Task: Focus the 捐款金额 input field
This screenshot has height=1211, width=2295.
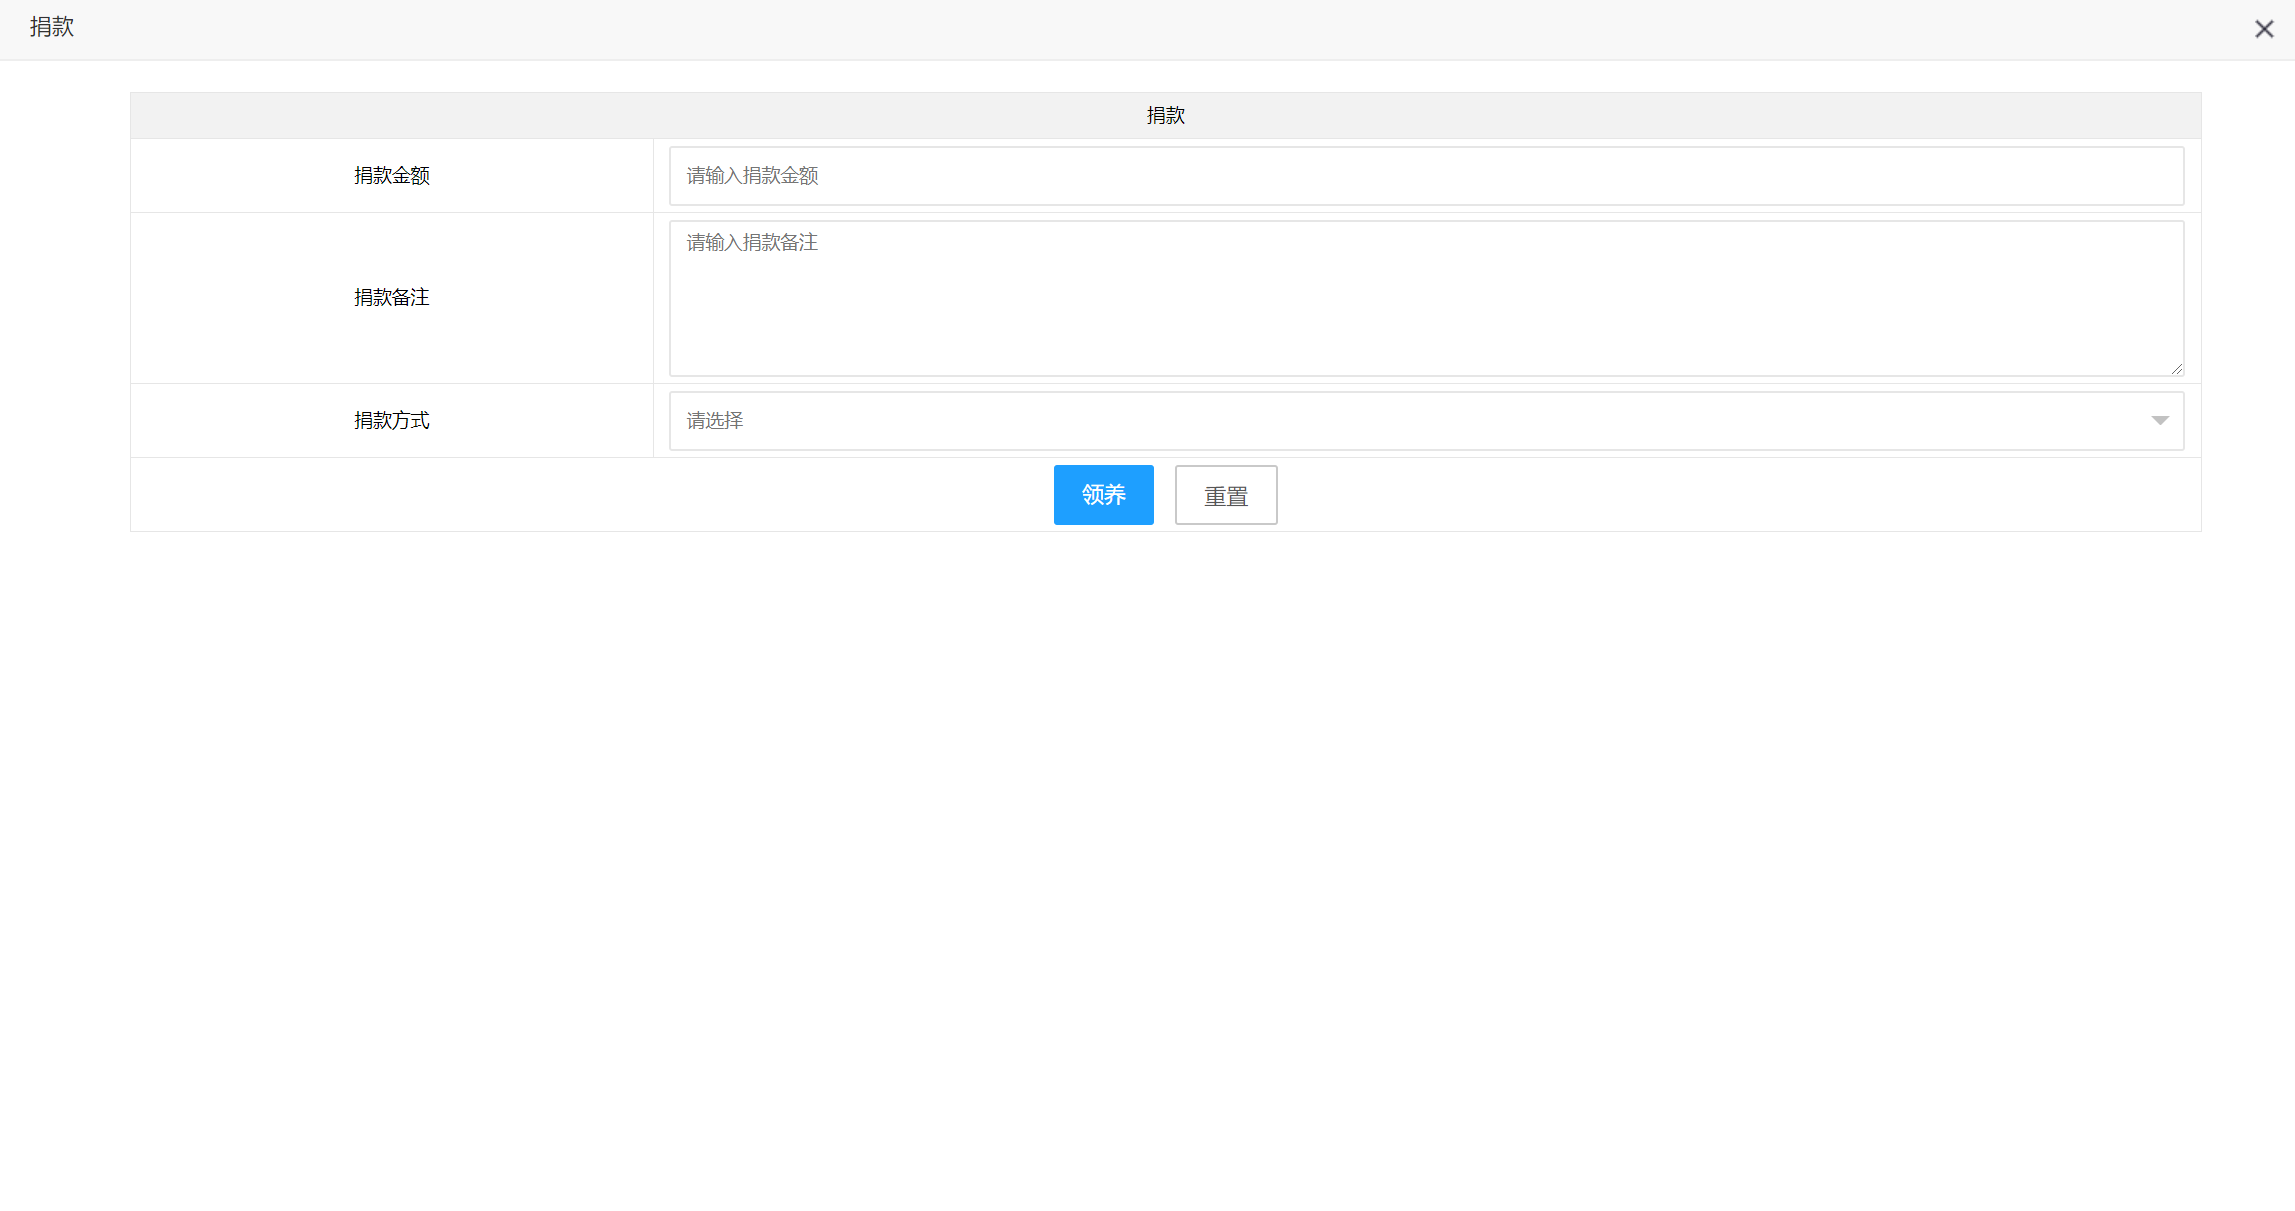Action: [x=1426, y=176]
